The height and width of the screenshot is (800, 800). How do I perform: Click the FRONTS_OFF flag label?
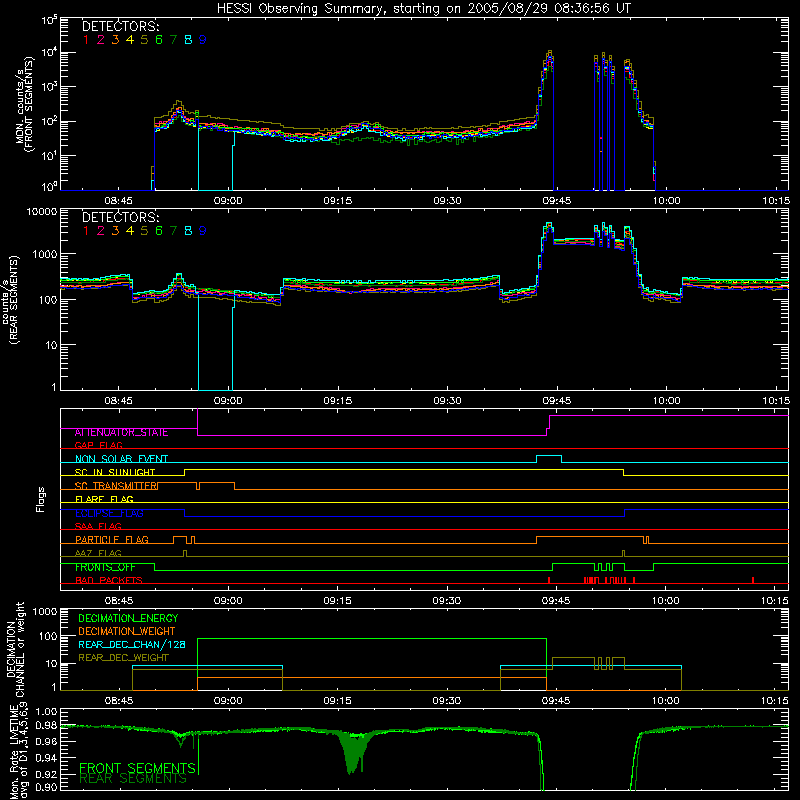pyautogui.click(x=105, y=567)
